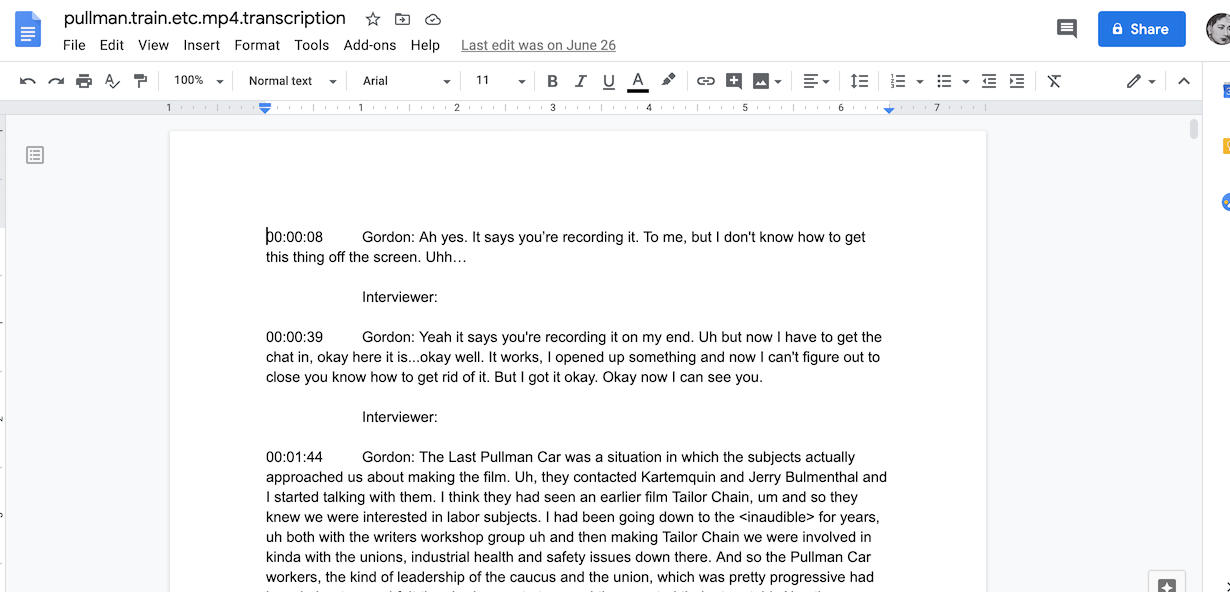Add a comment from the toolbar
Viewport: 1230px width, 592px height.
coord(734,81)
